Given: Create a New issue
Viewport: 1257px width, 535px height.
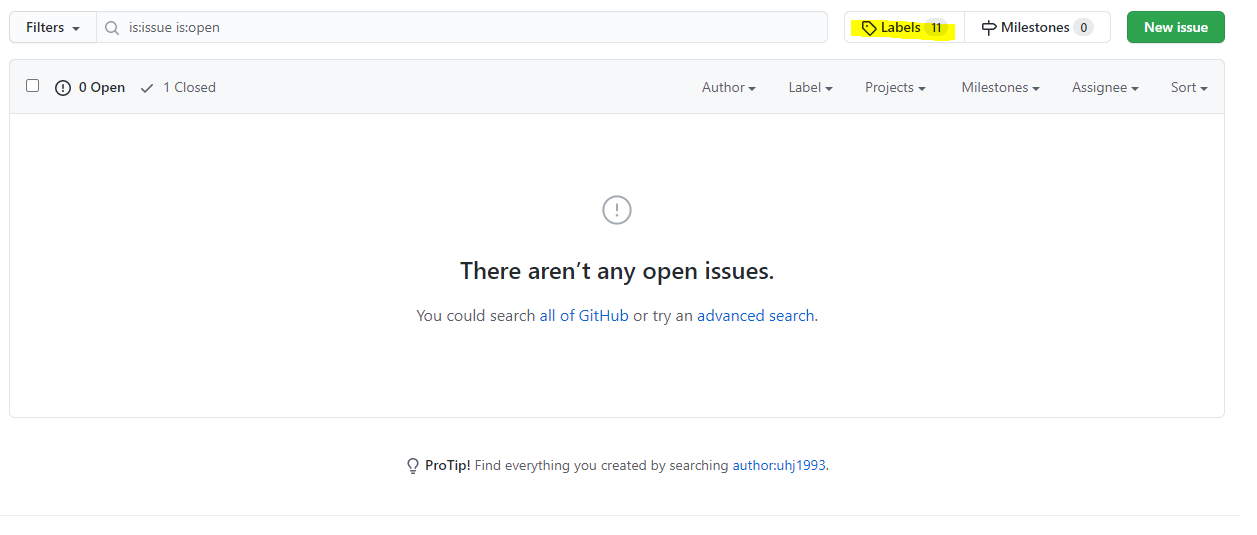Looking at the screenshot, I should click(1176, 27).
